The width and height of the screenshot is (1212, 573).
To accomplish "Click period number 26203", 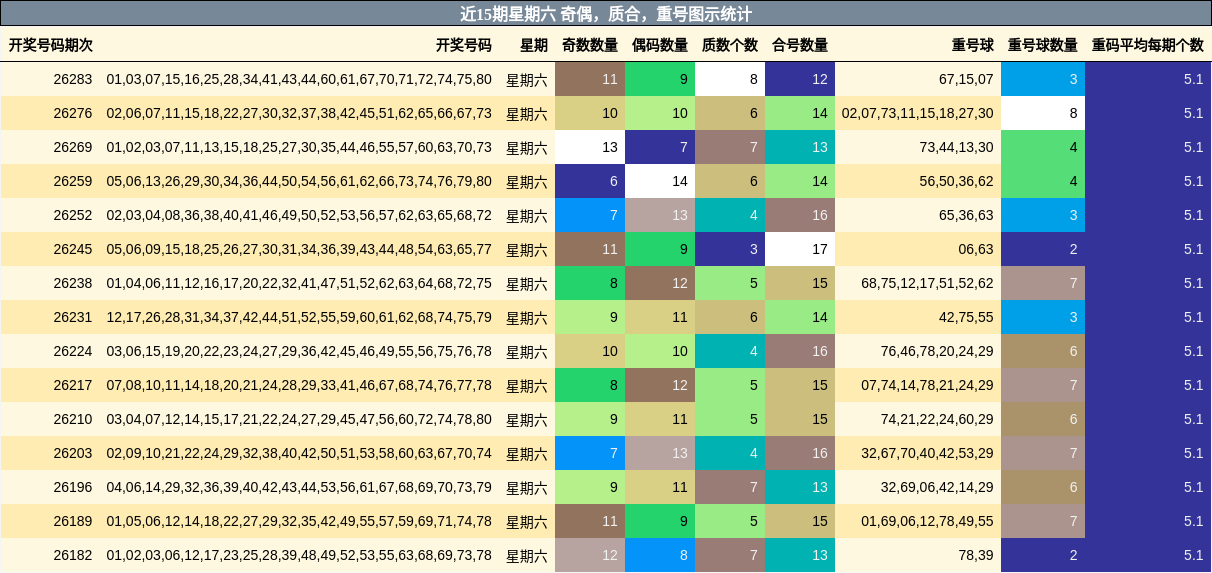I will tap(73, 453).
